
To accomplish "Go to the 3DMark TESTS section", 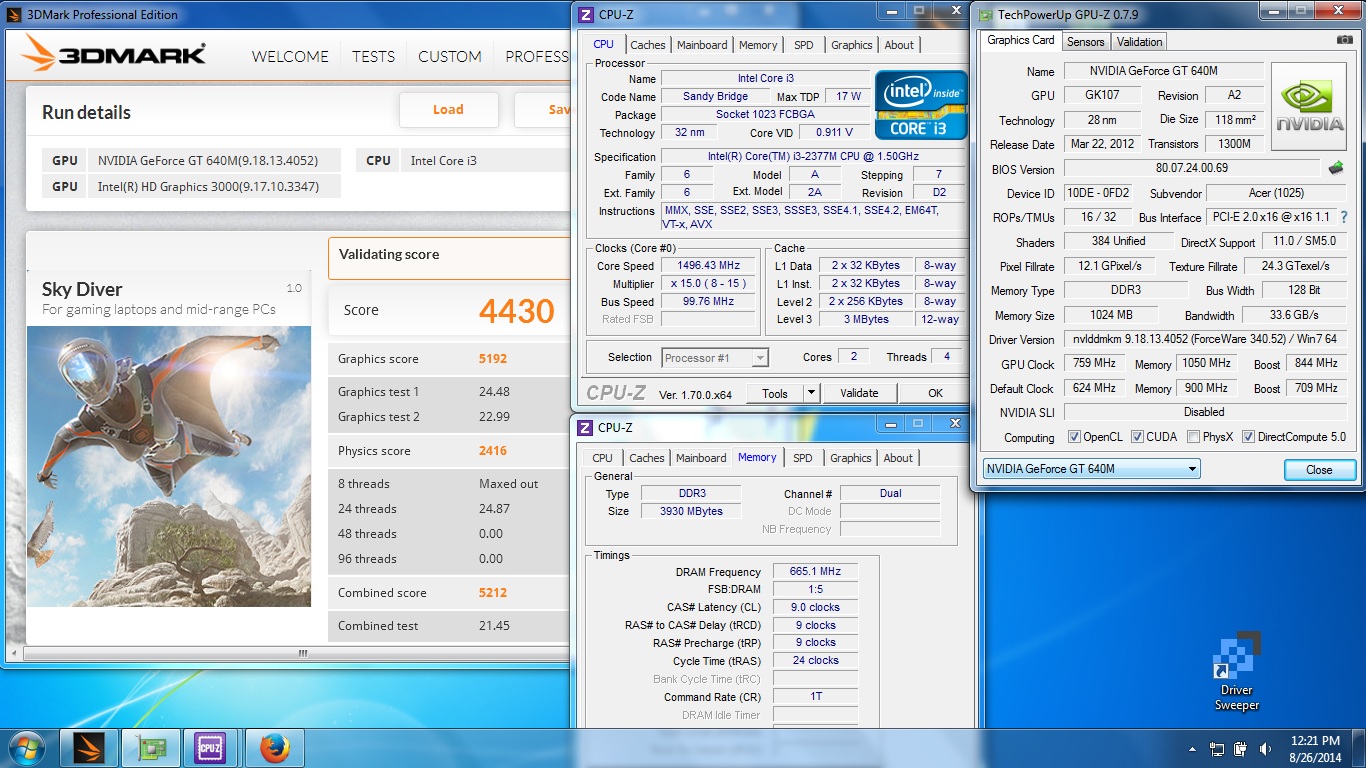I will (373, 57).
